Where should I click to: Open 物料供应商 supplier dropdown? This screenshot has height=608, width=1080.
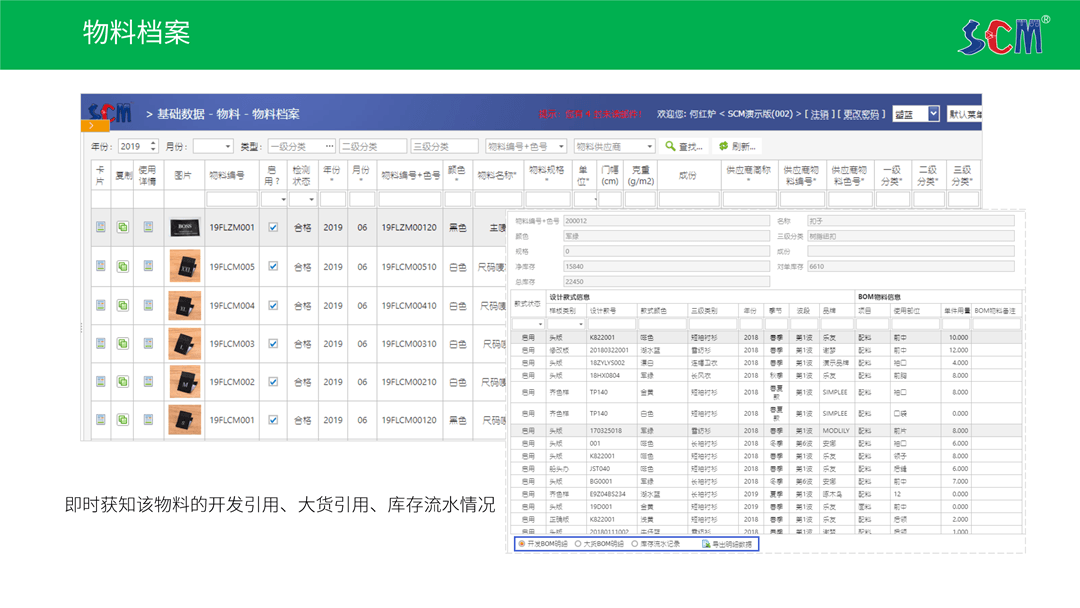pyautogui.click(x=614, y=147)
